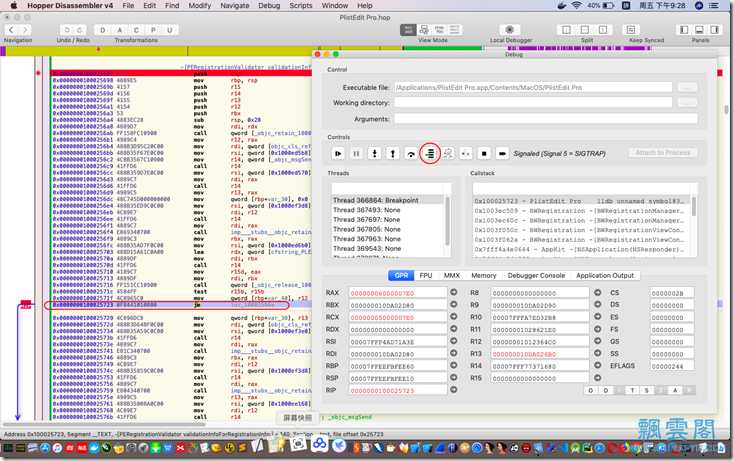The image size is (734, 461).
Task: Click the Threads list scrollbar
Action: point(448,220)
